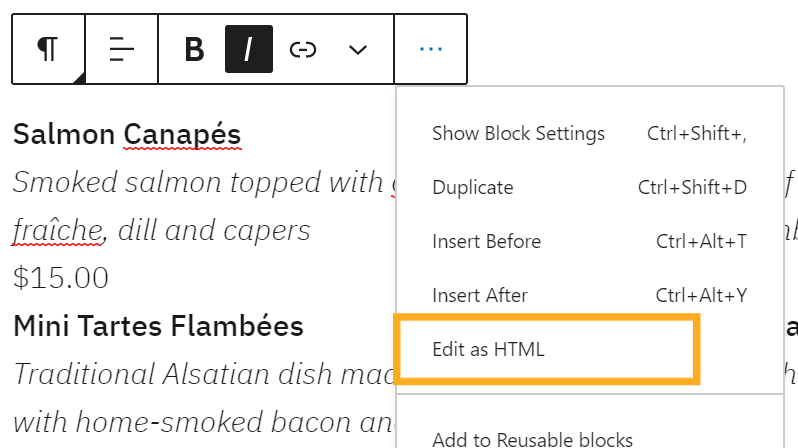Click on the $15.00 price text
798x448 pixels.
61,278
